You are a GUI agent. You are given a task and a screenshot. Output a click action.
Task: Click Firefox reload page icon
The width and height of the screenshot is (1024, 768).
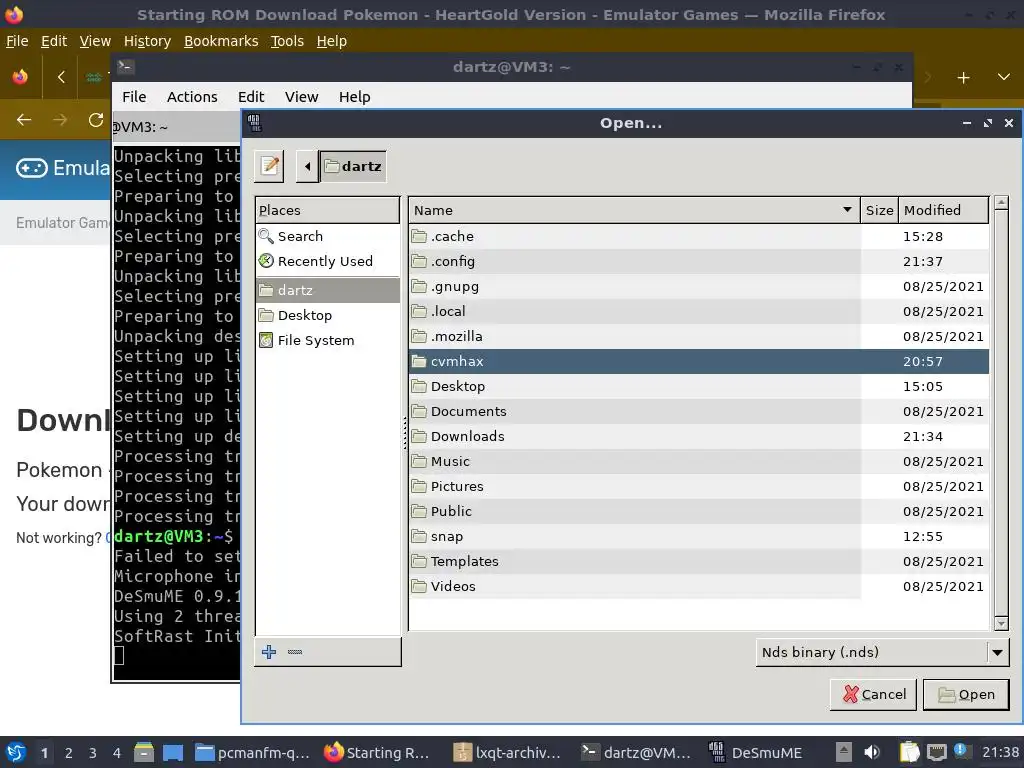[96, 120]
